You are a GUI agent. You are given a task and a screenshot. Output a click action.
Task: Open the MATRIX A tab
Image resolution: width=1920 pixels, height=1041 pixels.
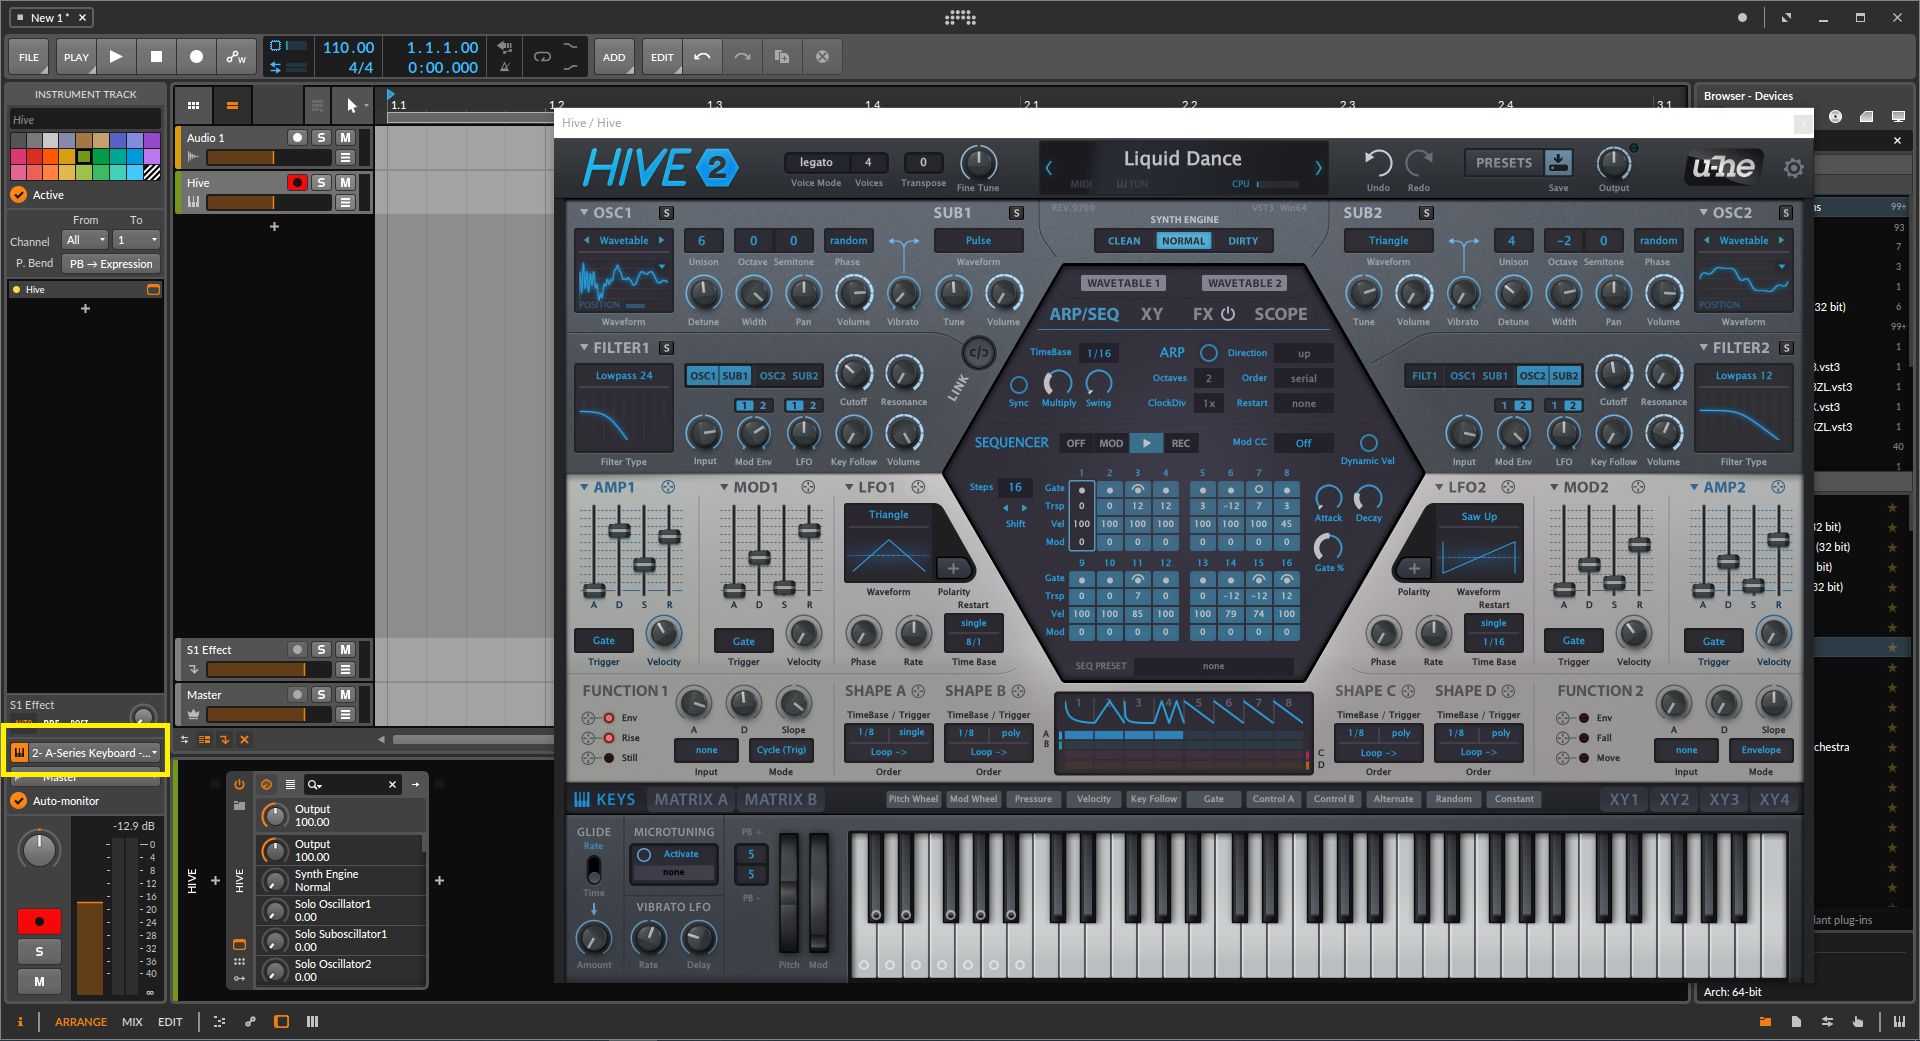(x=691, y=800)
